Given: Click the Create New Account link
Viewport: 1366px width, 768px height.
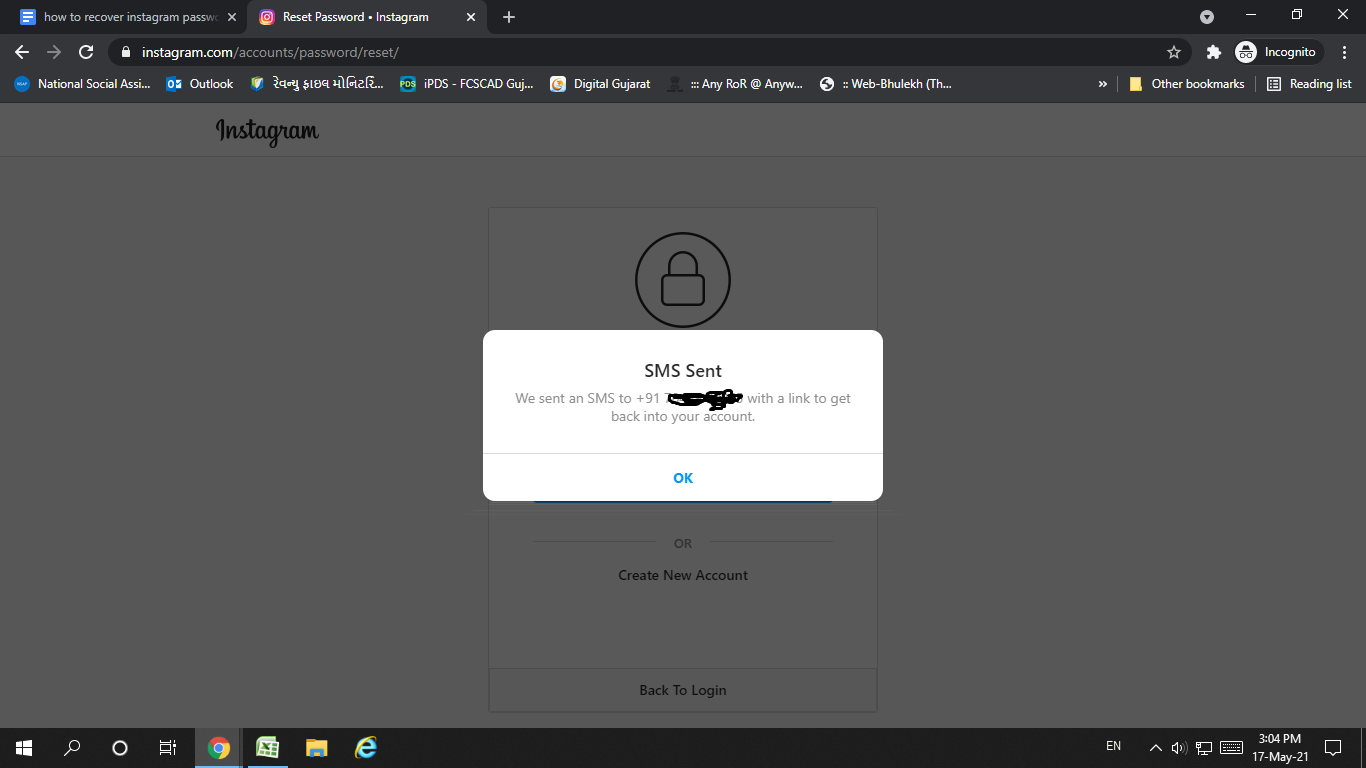Looking at the screenshot, I should pos(683,575).
